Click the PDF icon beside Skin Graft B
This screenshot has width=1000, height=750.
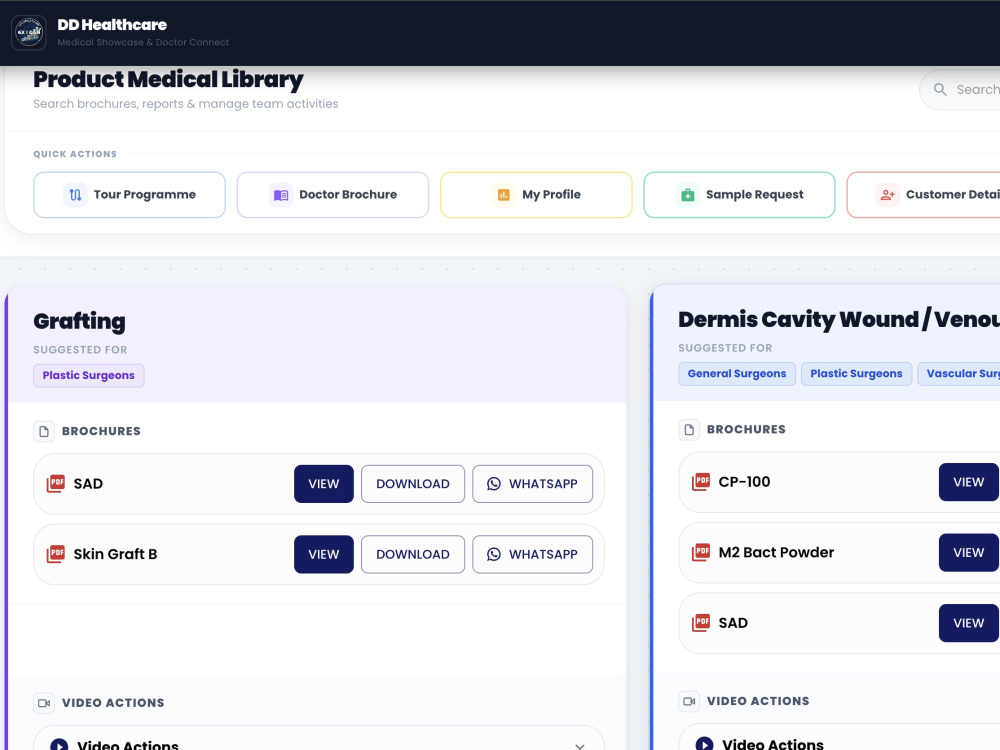click(x=56, y=554)
